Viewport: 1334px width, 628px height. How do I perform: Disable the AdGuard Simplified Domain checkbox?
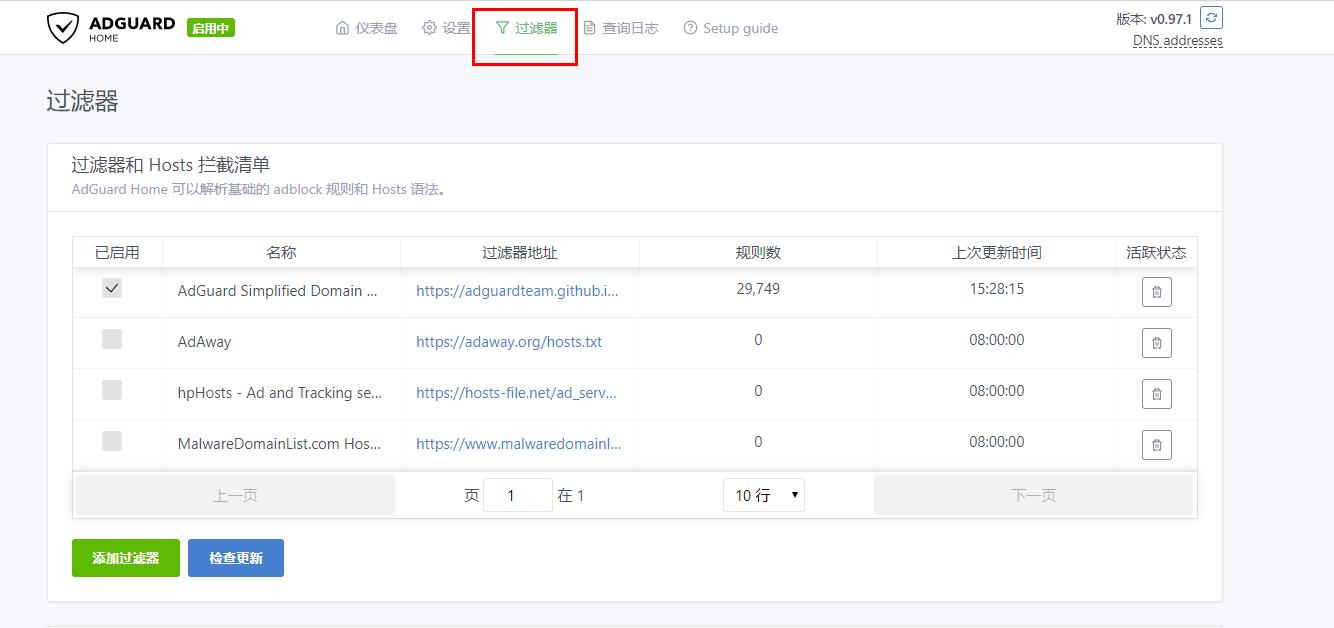[x=112, y=289]
